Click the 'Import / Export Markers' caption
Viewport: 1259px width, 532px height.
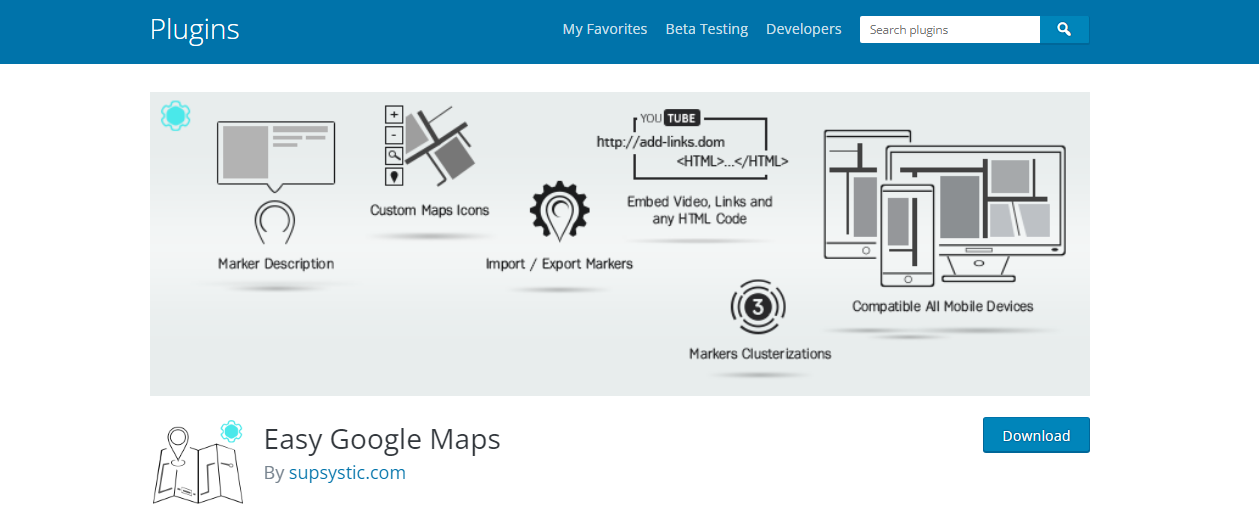(x=559, y=264)
